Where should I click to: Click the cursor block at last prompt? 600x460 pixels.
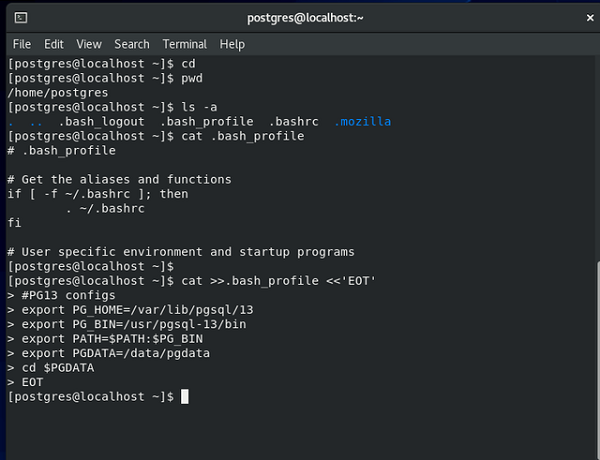184,396
